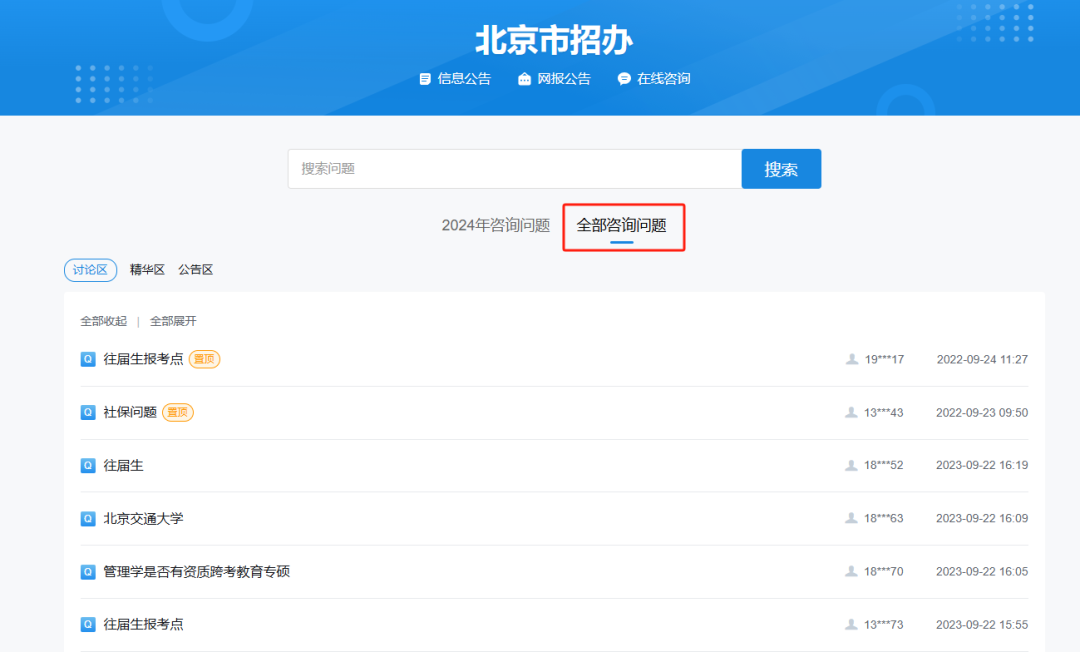The image size is (1080, 652).
Task: Switch to the 公告区 section
Action: [x=196, y=270]
